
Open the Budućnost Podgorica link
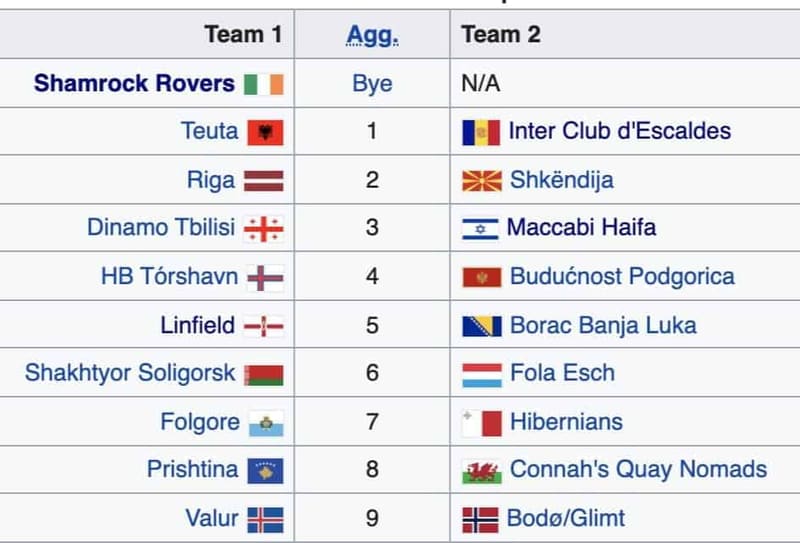(x=622, y=277)
